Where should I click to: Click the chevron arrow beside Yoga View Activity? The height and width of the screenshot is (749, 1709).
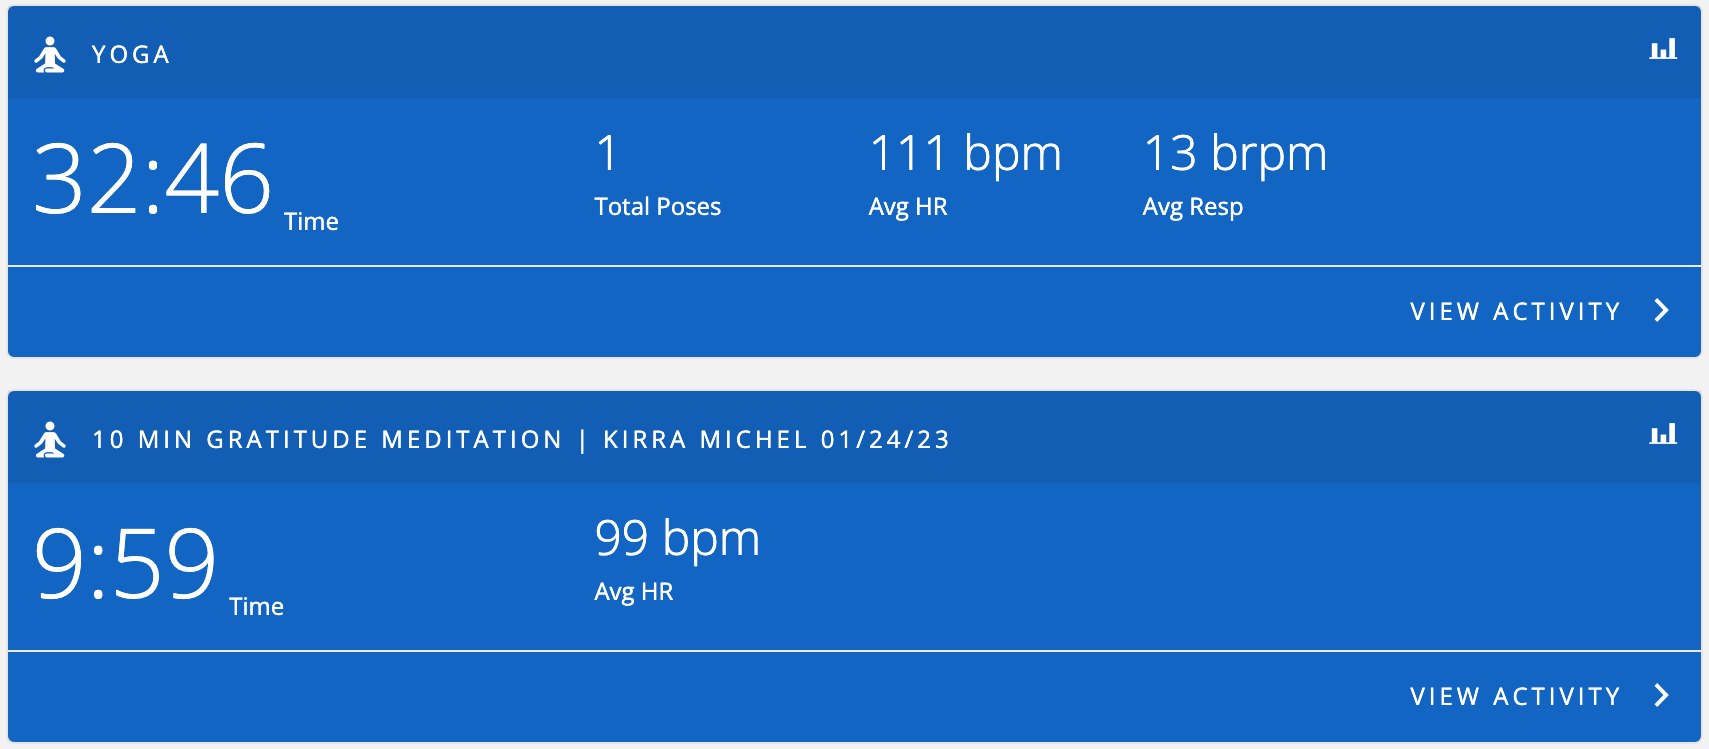(1662, 310)
